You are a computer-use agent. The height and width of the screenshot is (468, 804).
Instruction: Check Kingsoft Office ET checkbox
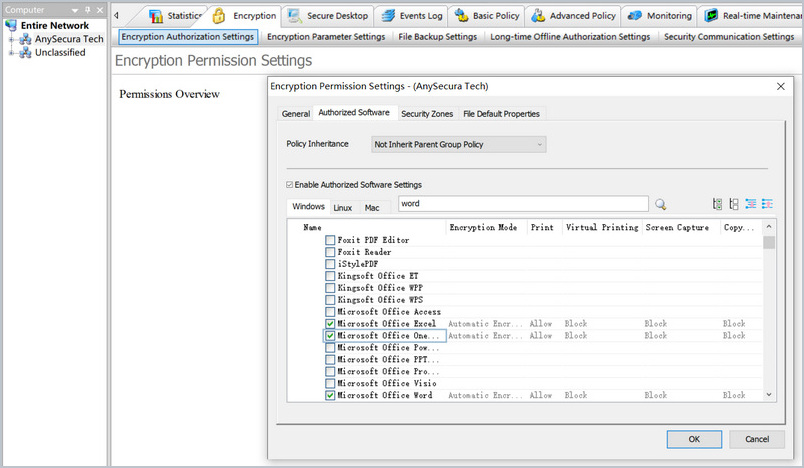tap(330, 276)
